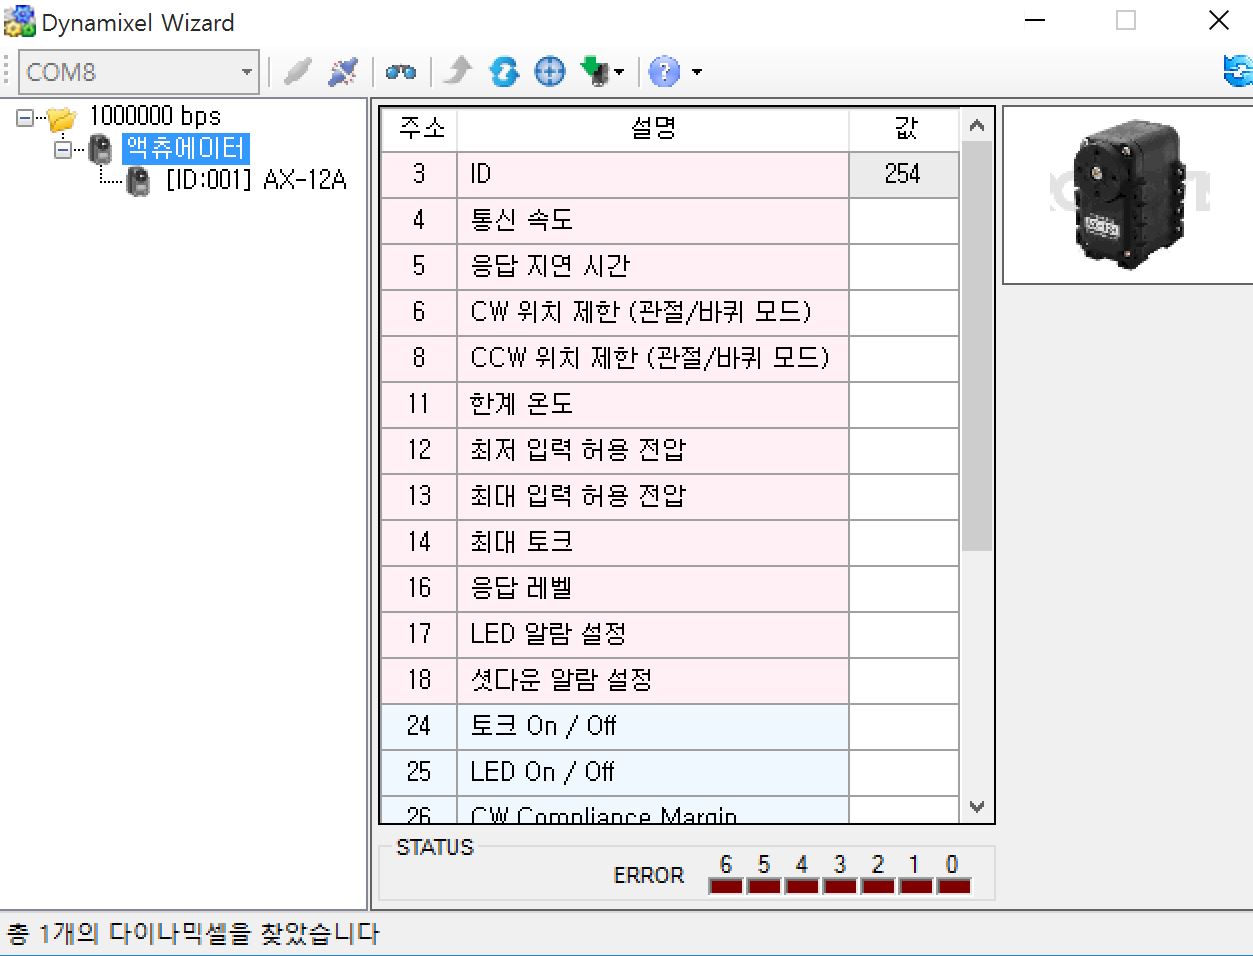Close the Dynamixel Wizard window
Viewport: 1253px width, 956px height.
tap(1218, 21)
